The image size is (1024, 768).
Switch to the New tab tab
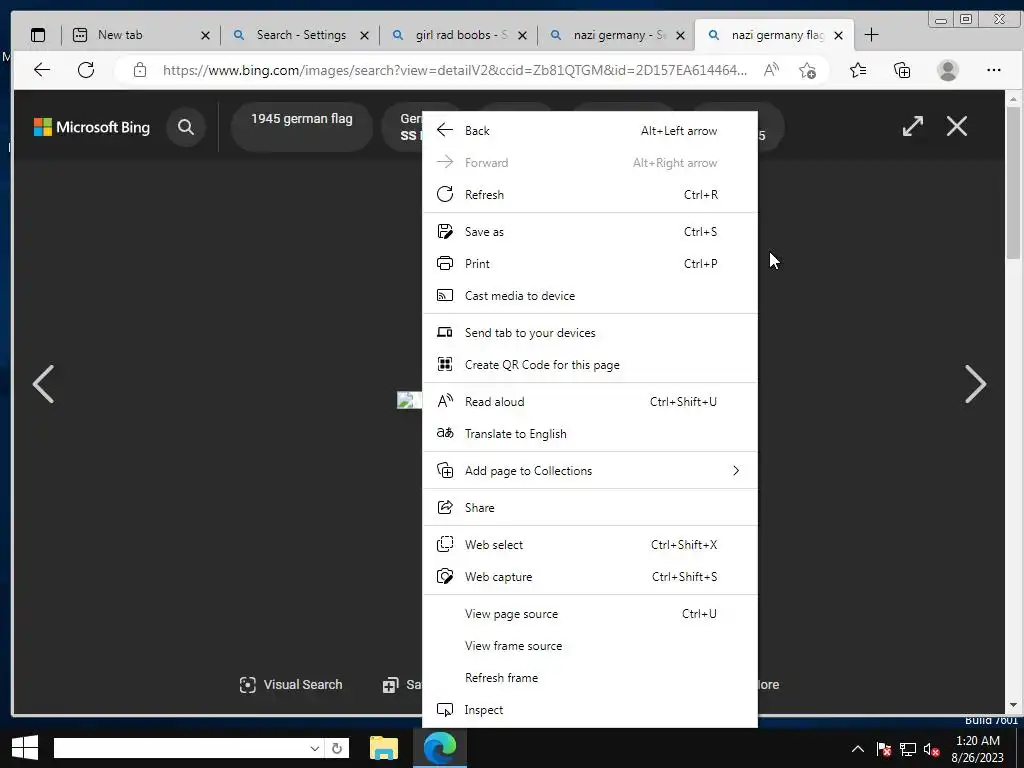140,35
